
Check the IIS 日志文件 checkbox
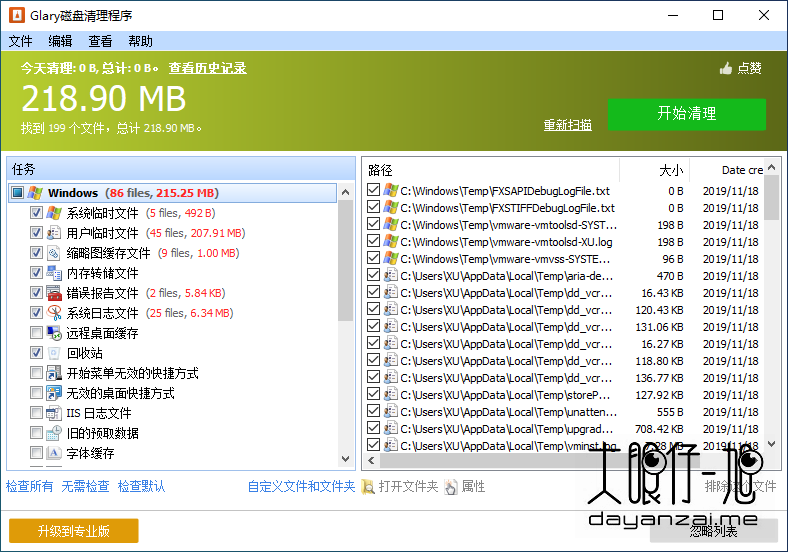point(36,413)
